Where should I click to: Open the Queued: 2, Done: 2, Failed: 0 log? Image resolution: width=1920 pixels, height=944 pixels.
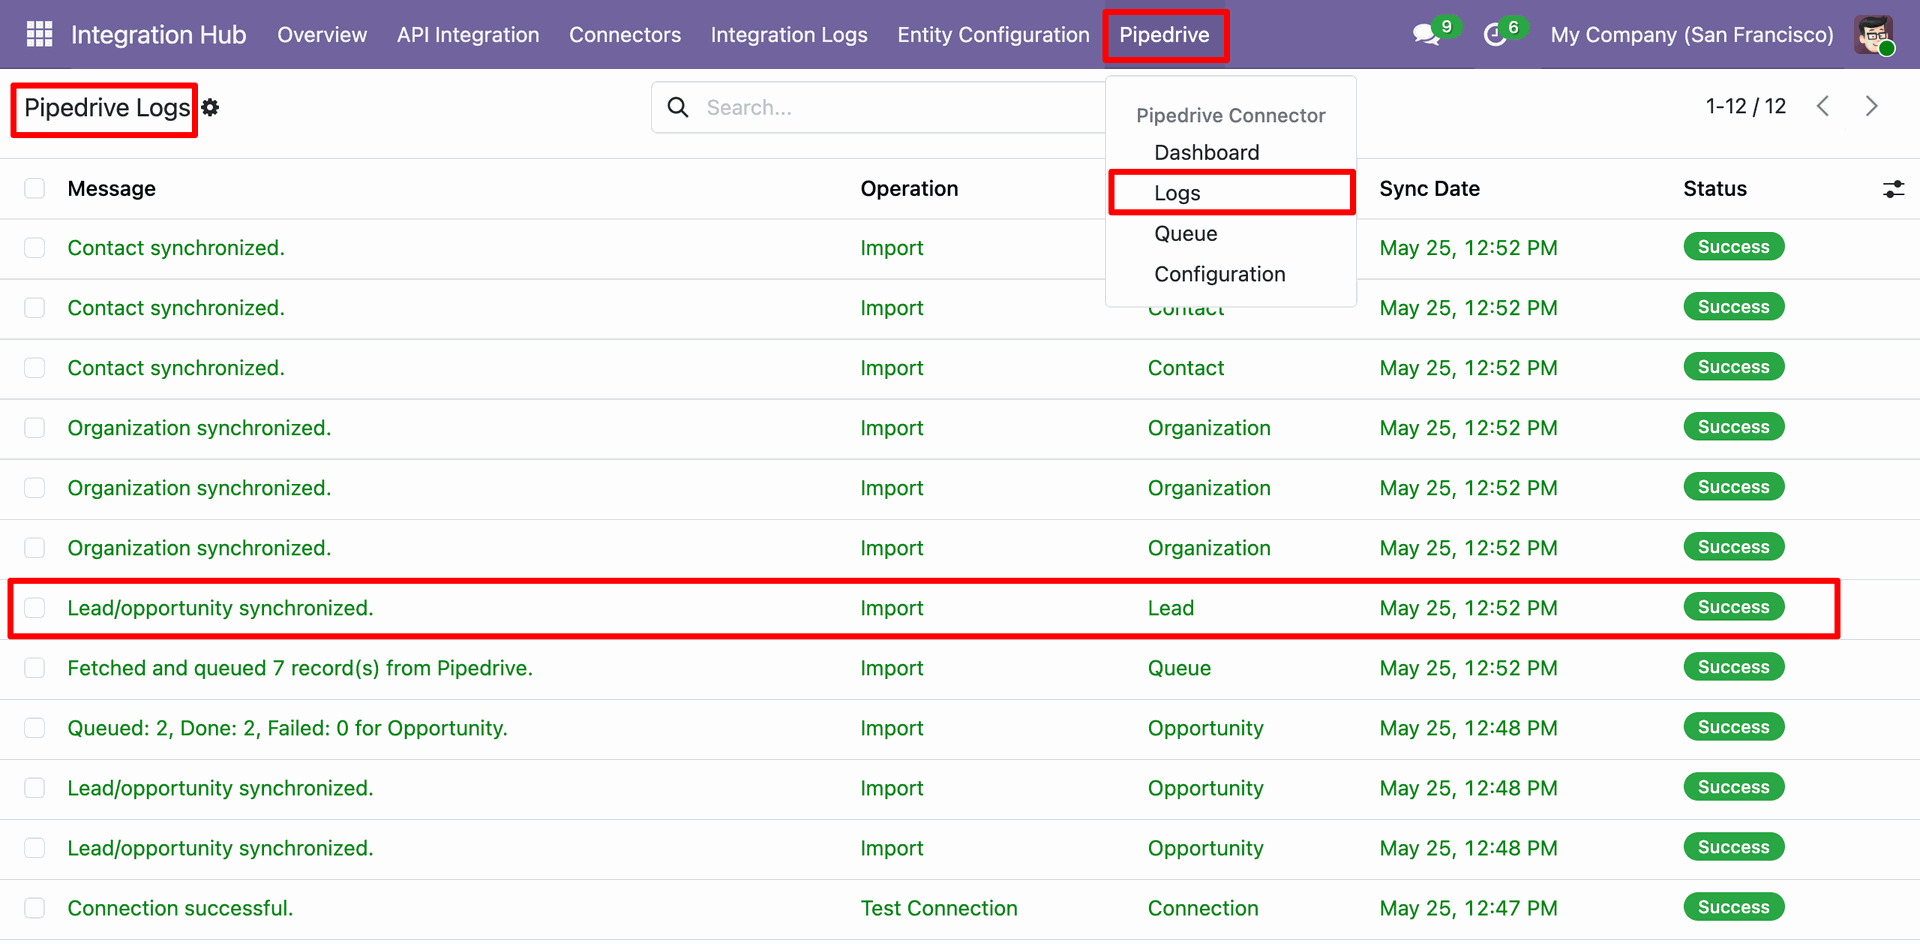coord(287,728)
